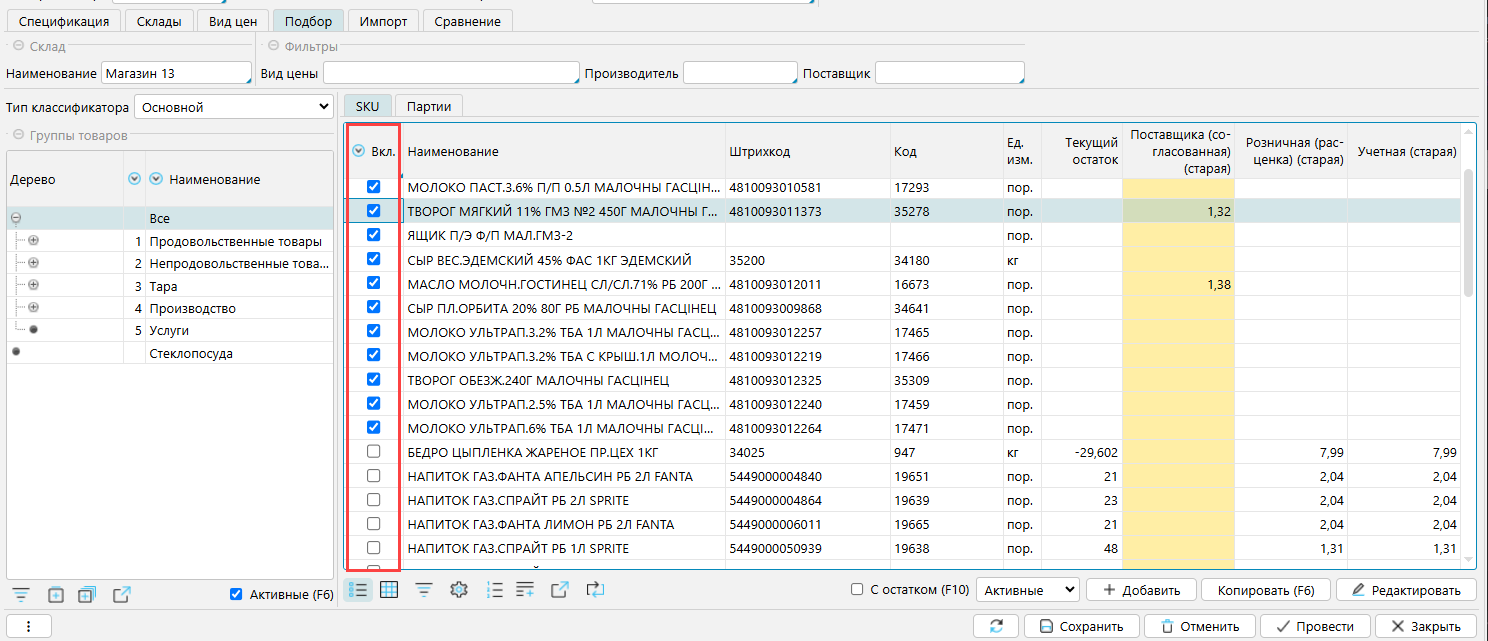Click the Добавить button

click(x=1142, y=590)
